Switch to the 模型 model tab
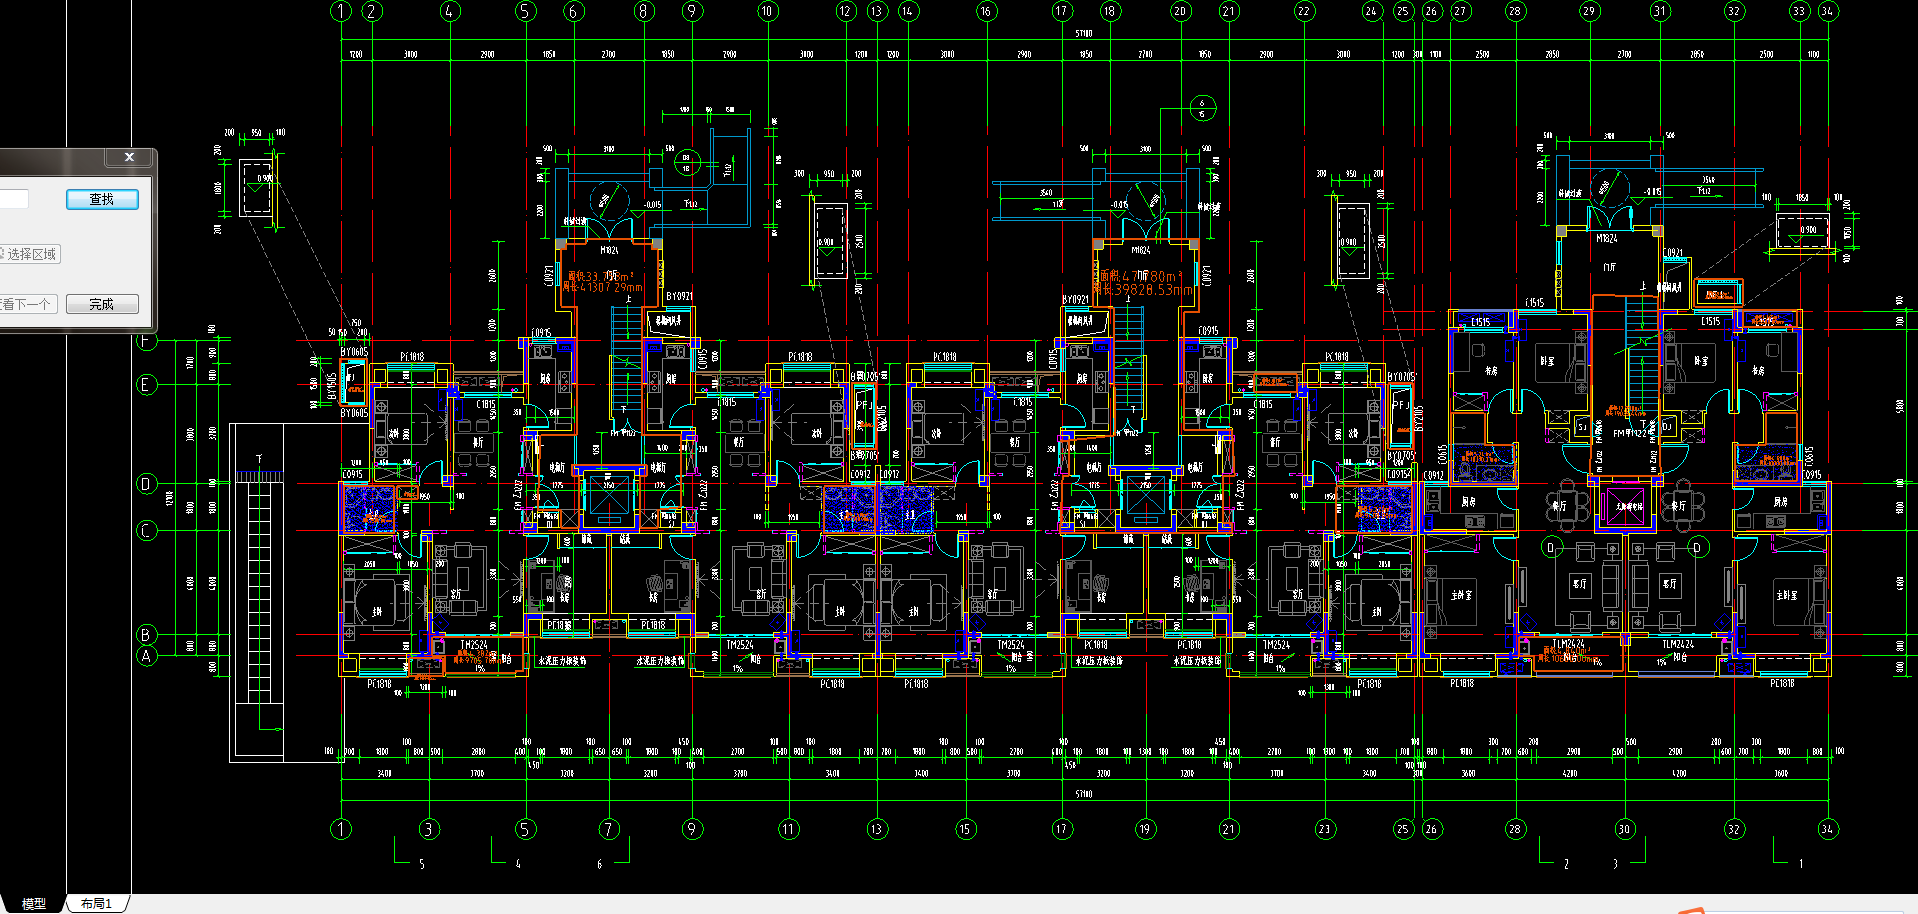Image resolution: width=1918 pixels, height=914 pixels. 34,903
